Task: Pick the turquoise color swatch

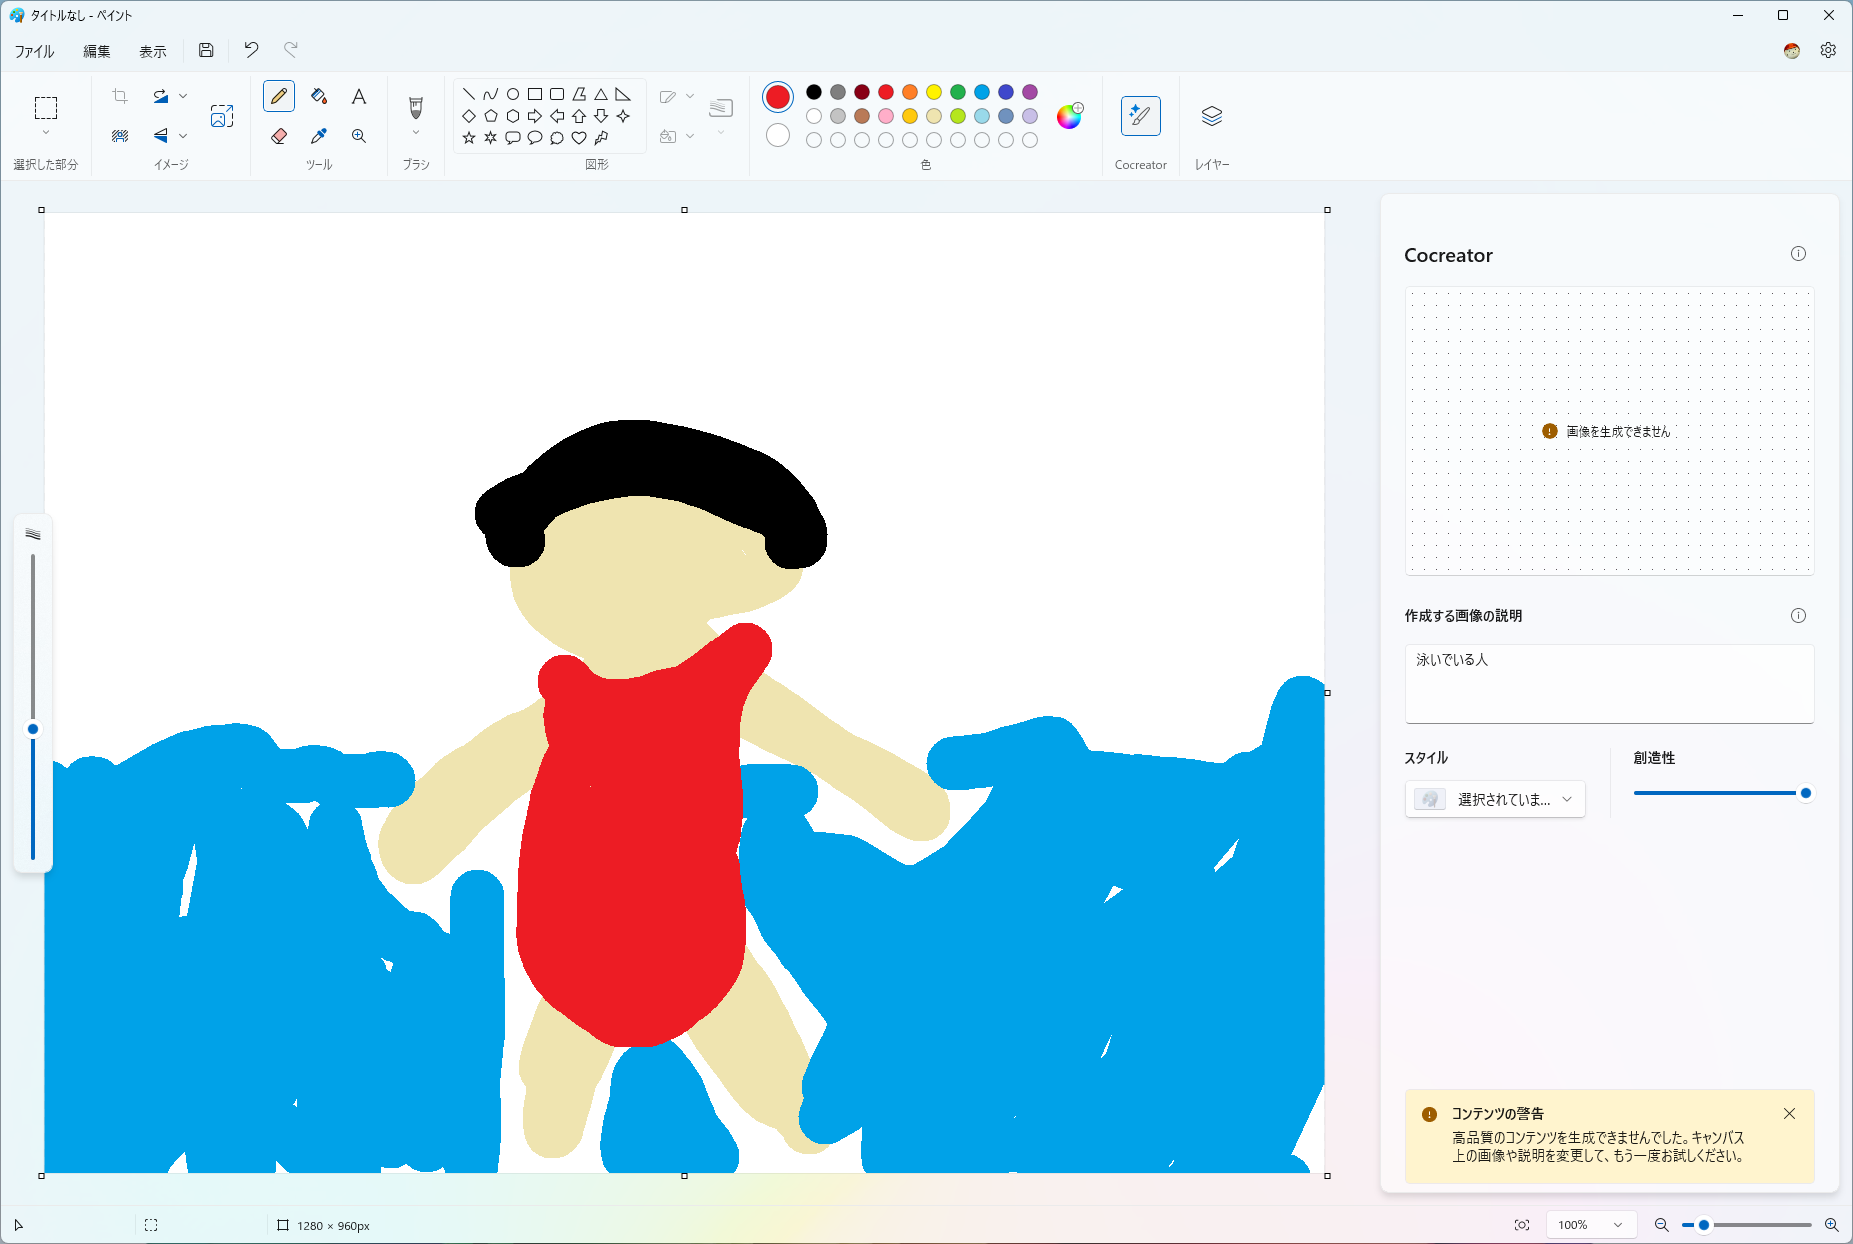Action: (x=982, y=92)
